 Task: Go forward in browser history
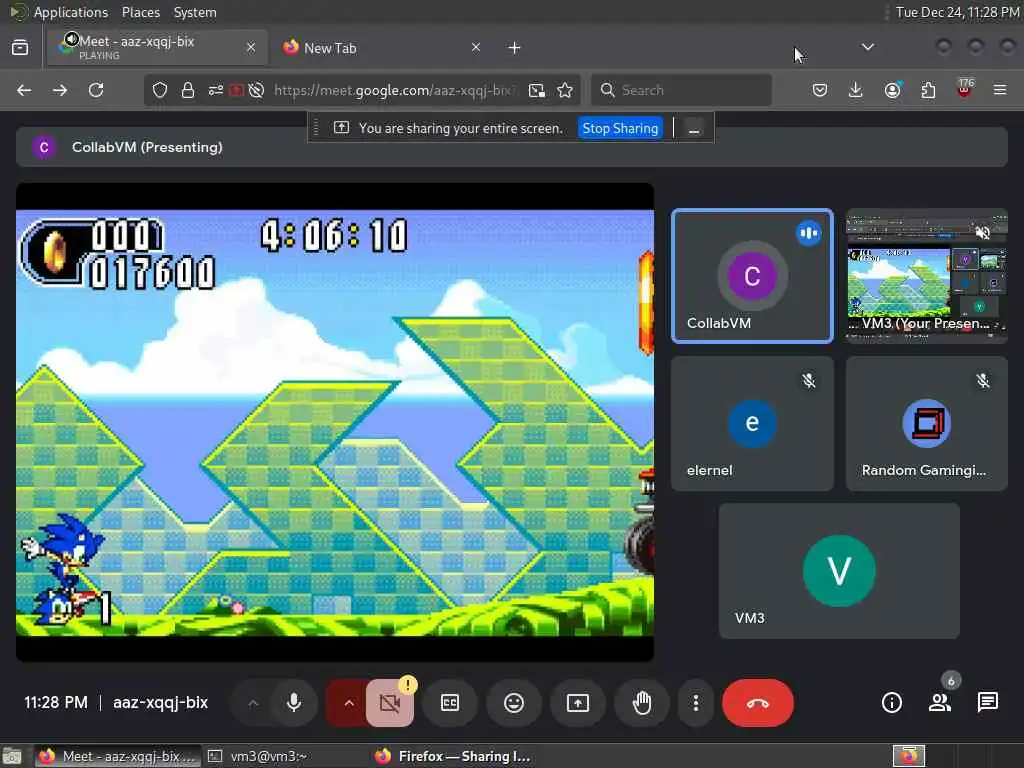click(60, 90)
